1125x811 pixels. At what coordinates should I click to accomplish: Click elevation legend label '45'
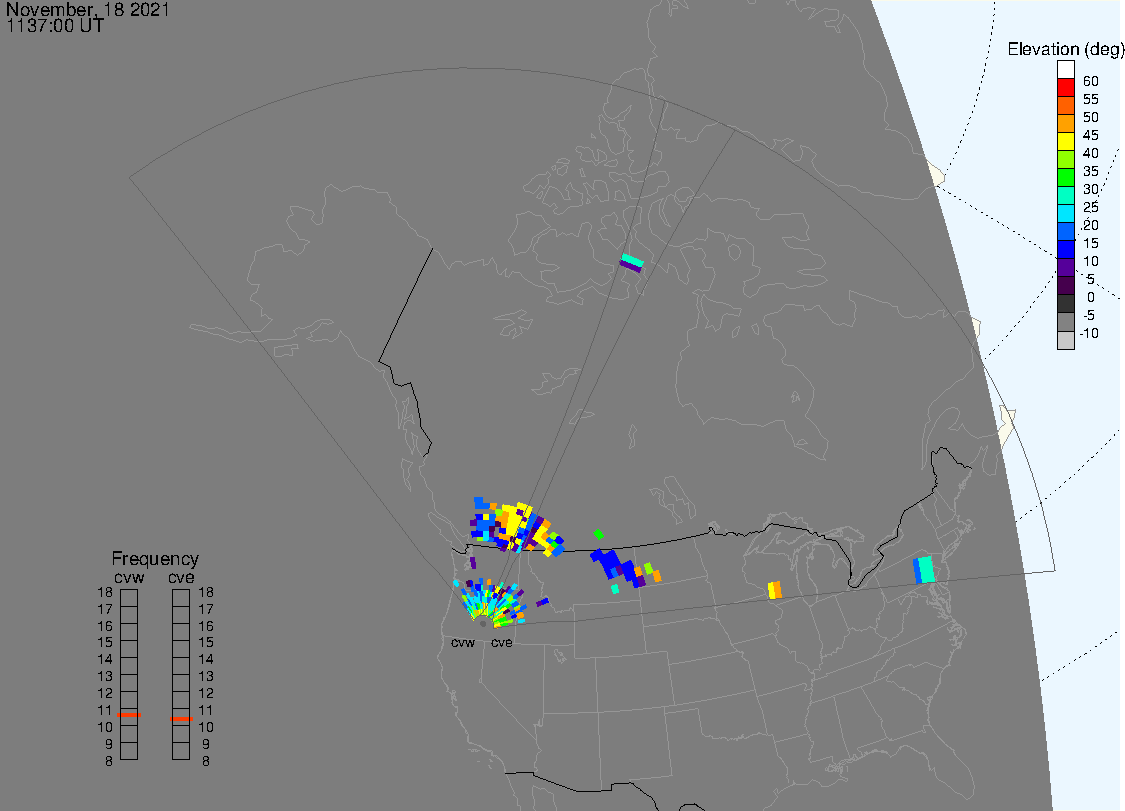coord(1091,136)
